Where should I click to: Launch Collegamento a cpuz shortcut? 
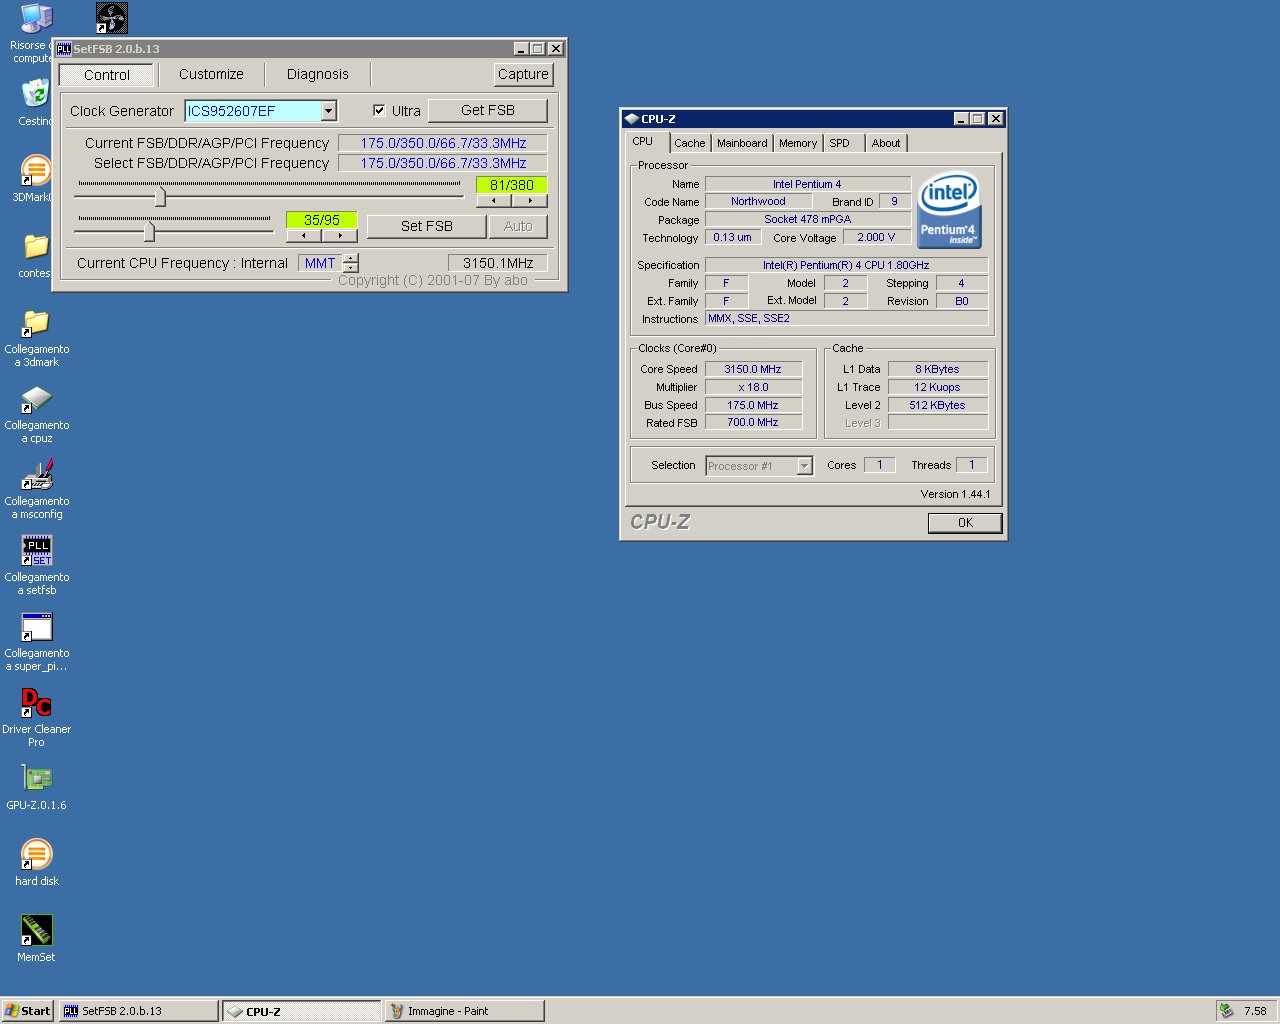36,398
